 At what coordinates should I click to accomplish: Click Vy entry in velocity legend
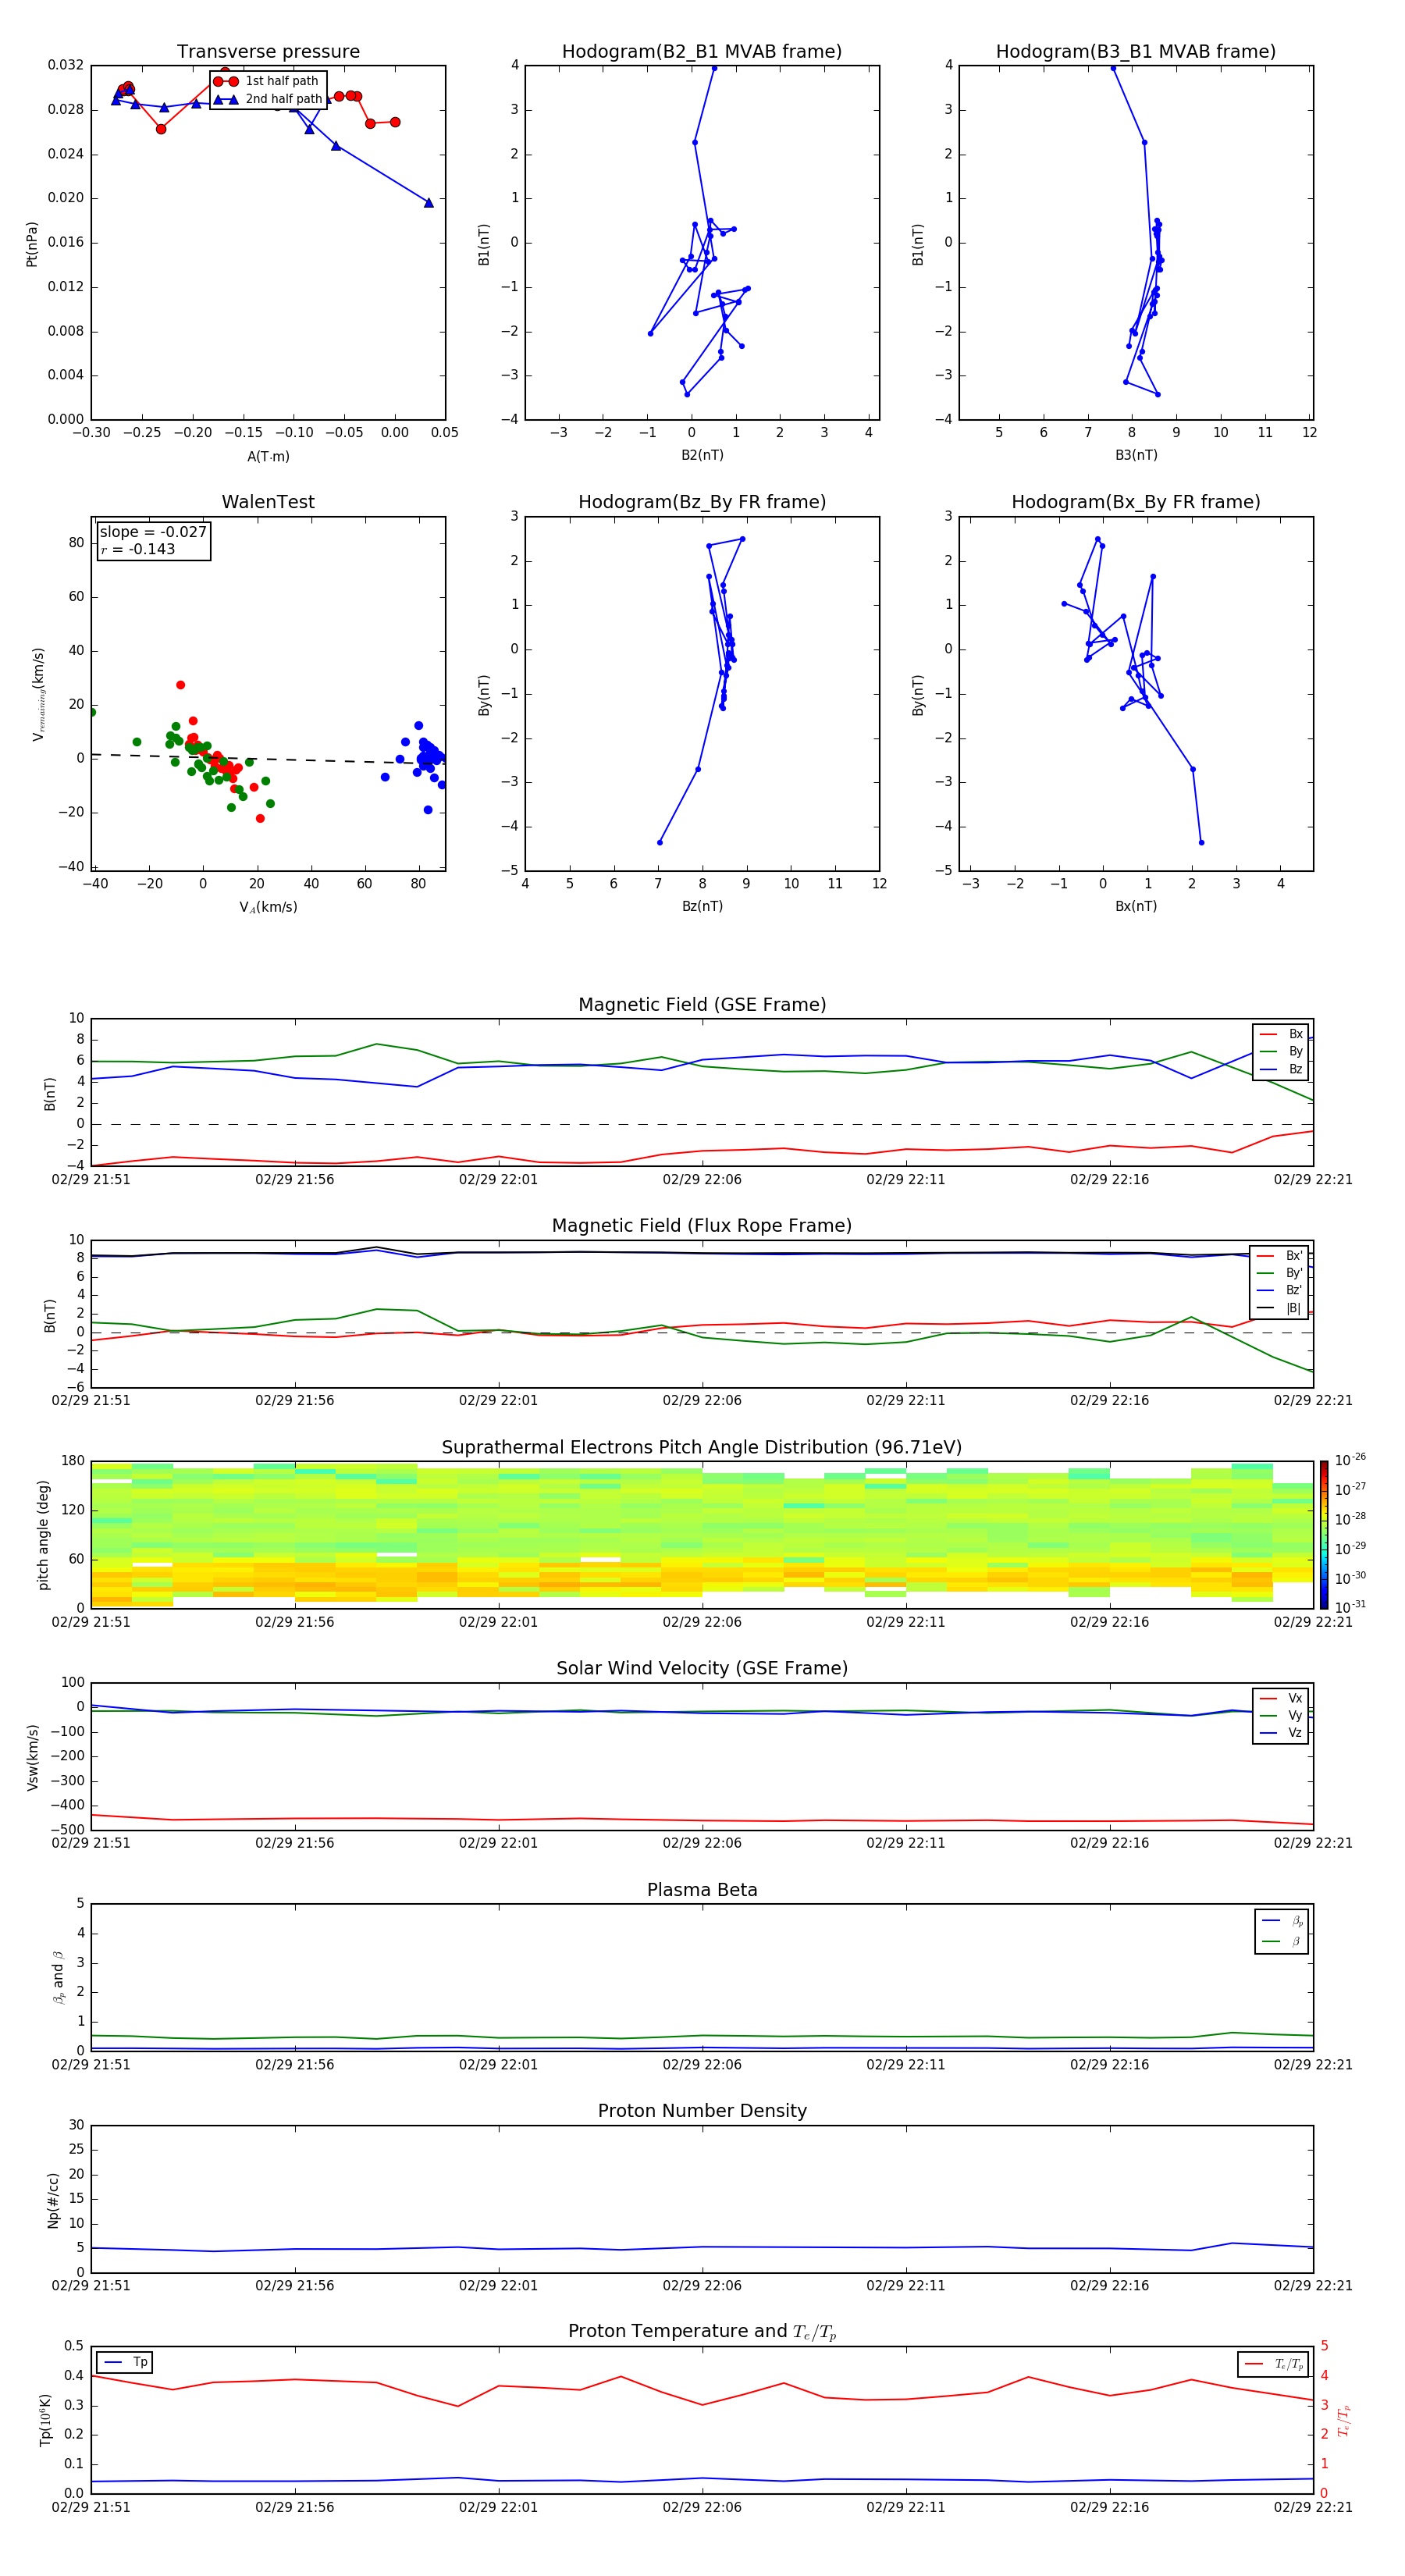coord(1281,1715)
